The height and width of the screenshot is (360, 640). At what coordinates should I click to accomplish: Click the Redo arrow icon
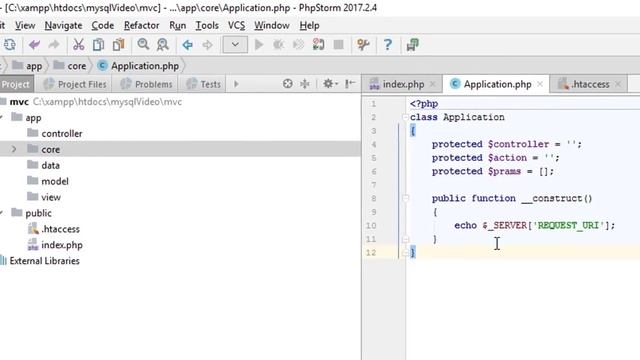pyautogui.click(x=54, y=44)
